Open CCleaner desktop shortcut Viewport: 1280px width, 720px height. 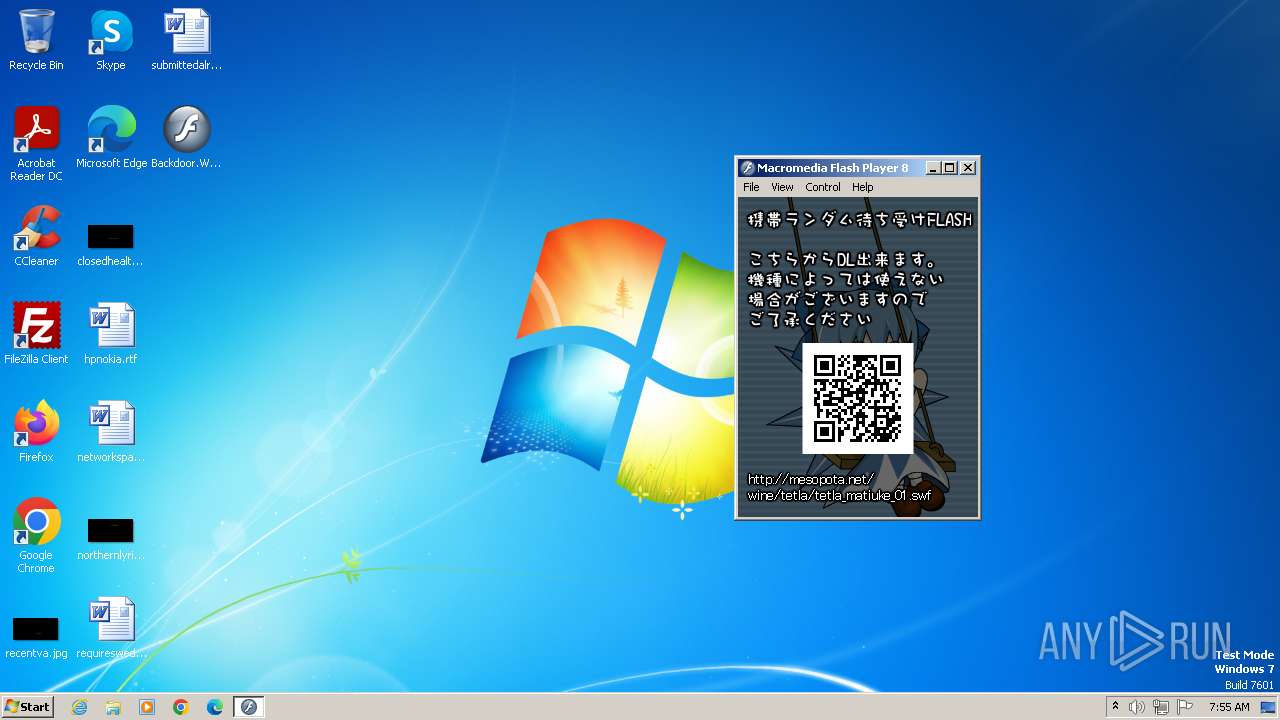pos(36,236)
